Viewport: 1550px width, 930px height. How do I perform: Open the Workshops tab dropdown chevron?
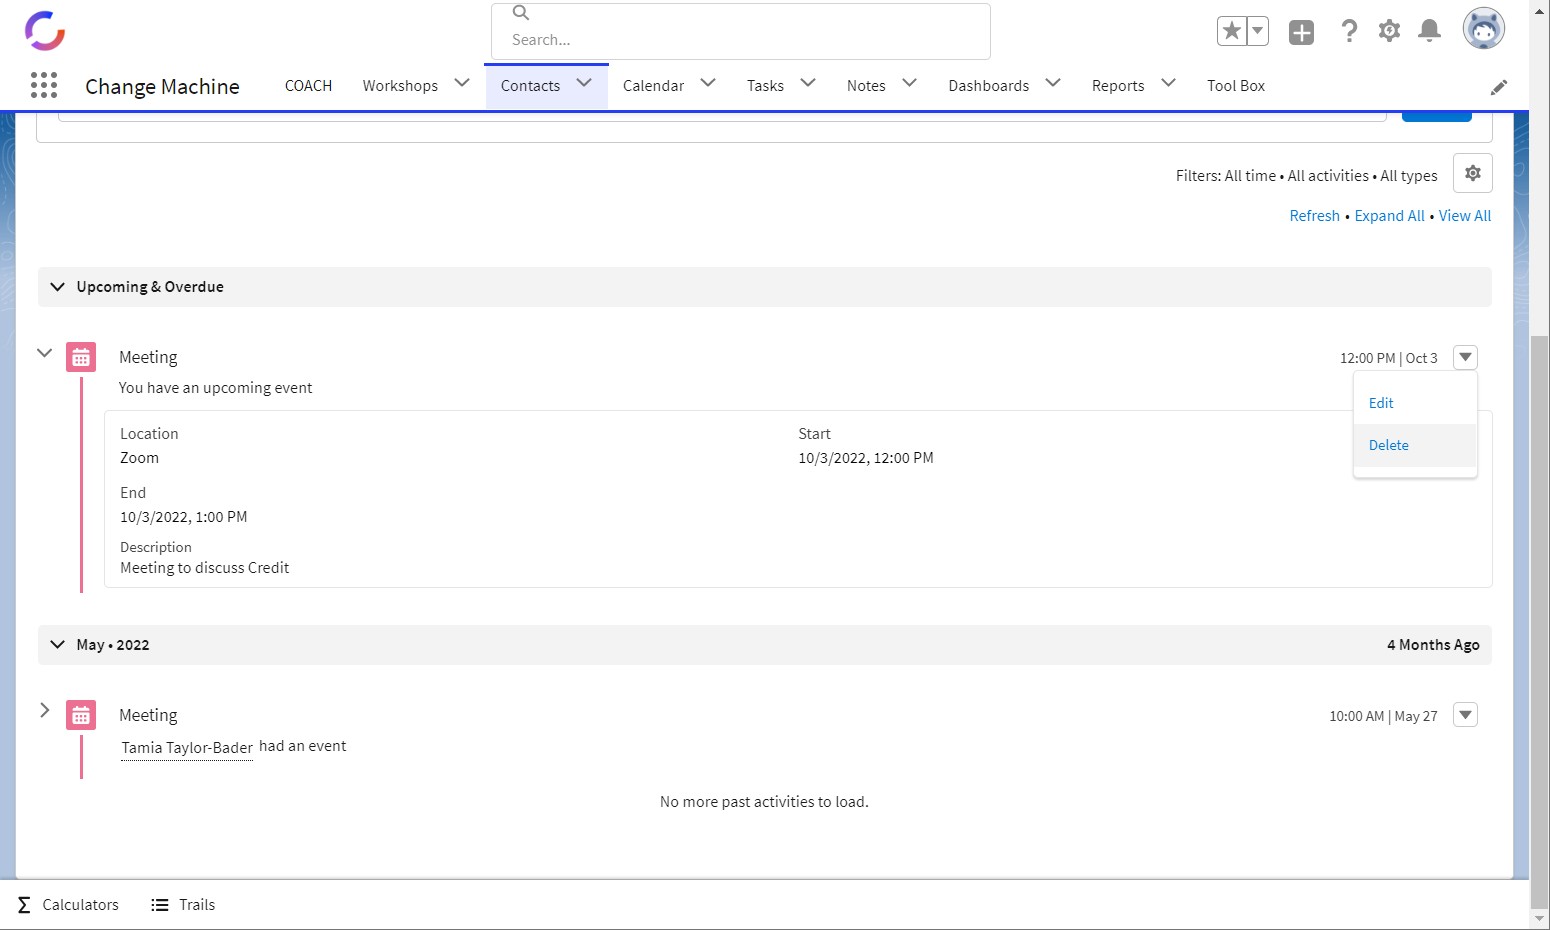pyautogui.click(x=462, y=83)
